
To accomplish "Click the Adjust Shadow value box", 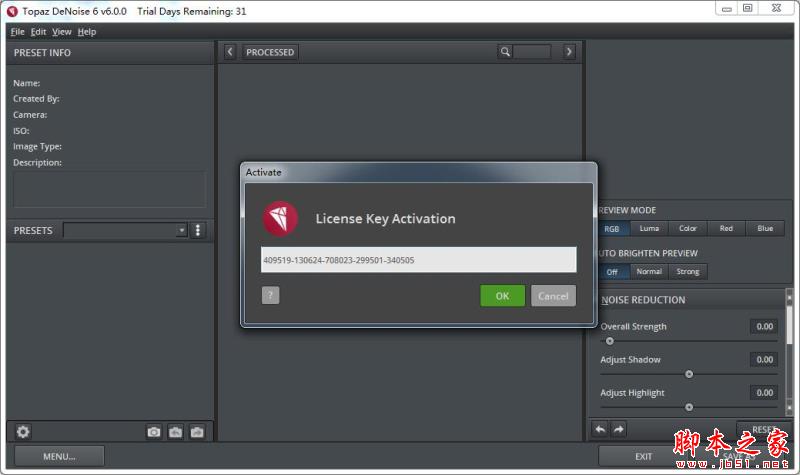I will (x=764, y=359).
